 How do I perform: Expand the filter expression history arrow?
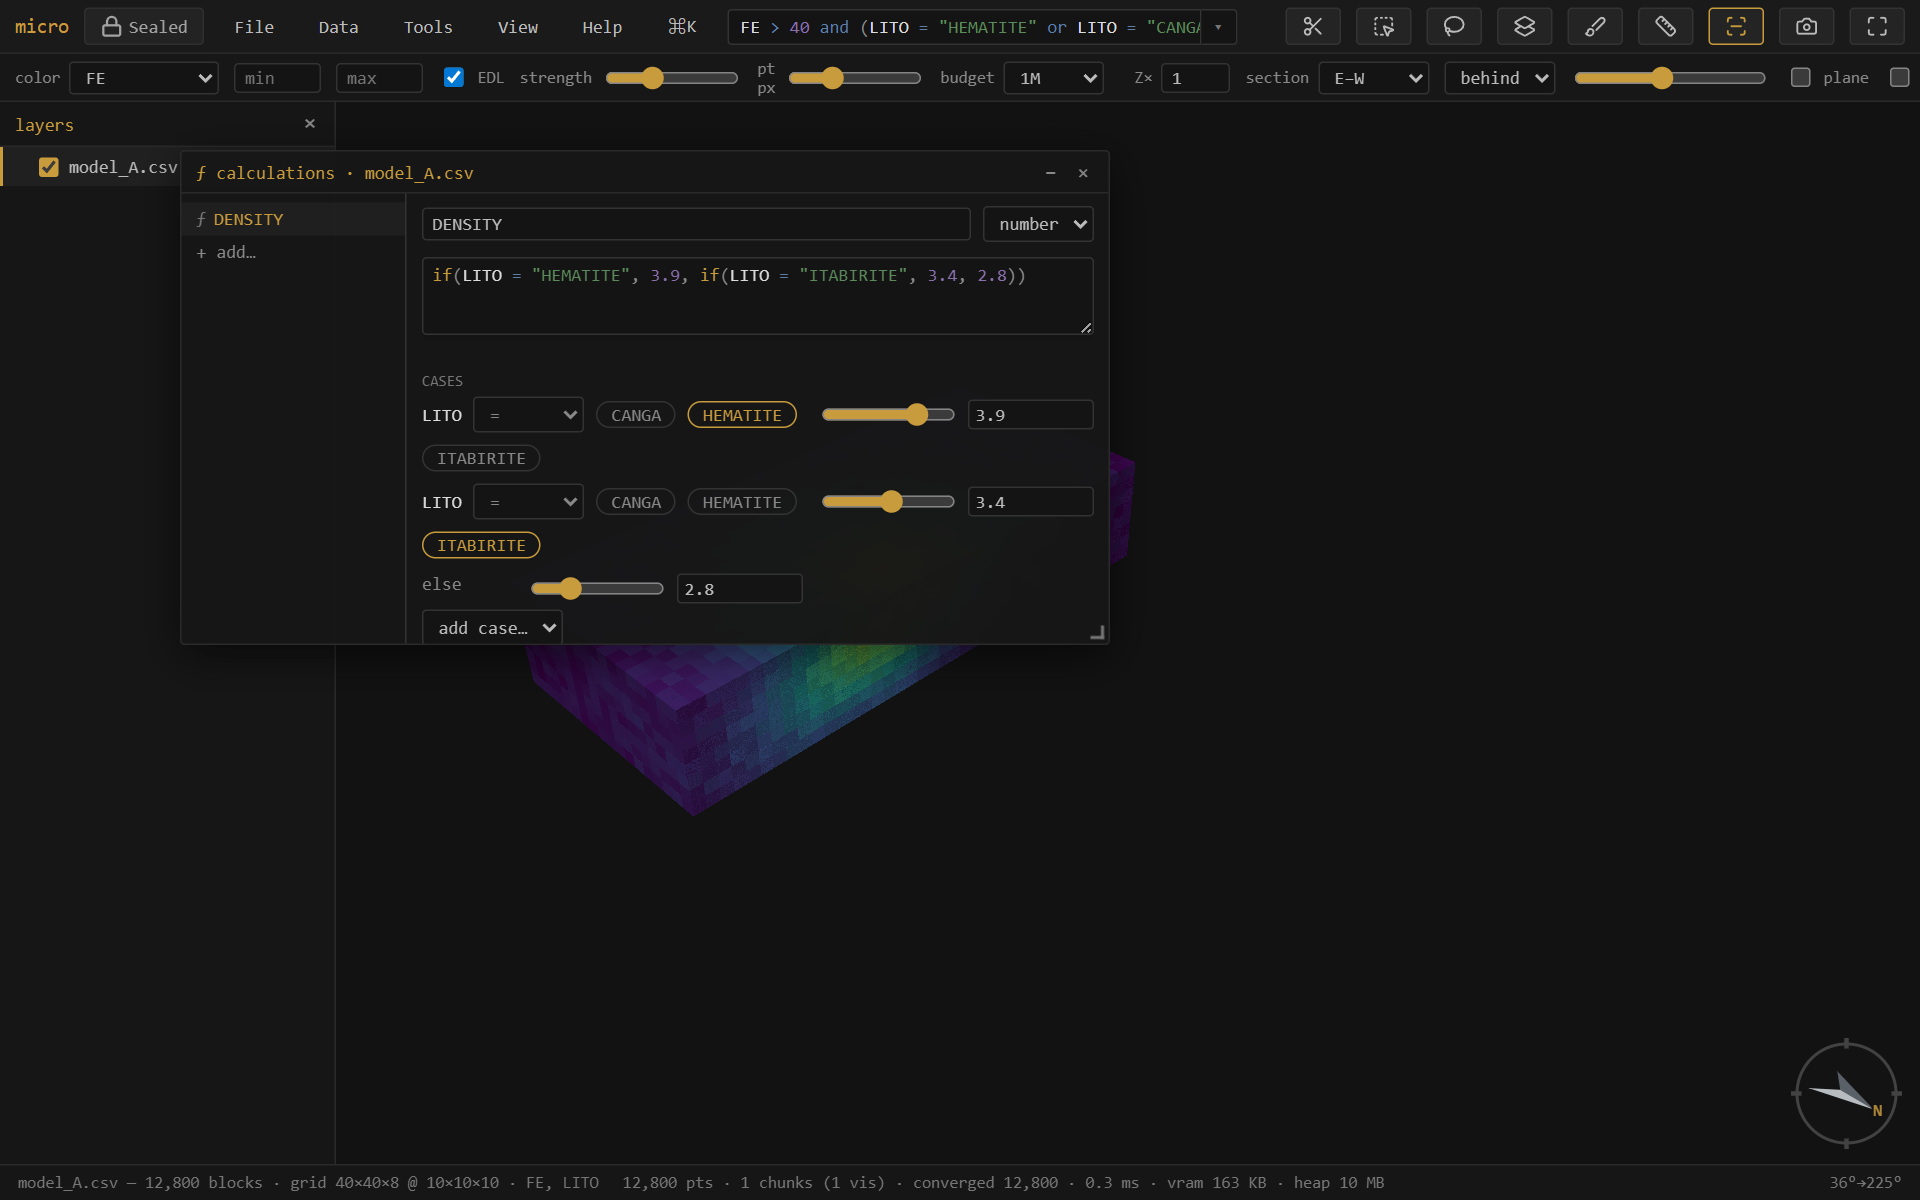[x=1218, y=27]
